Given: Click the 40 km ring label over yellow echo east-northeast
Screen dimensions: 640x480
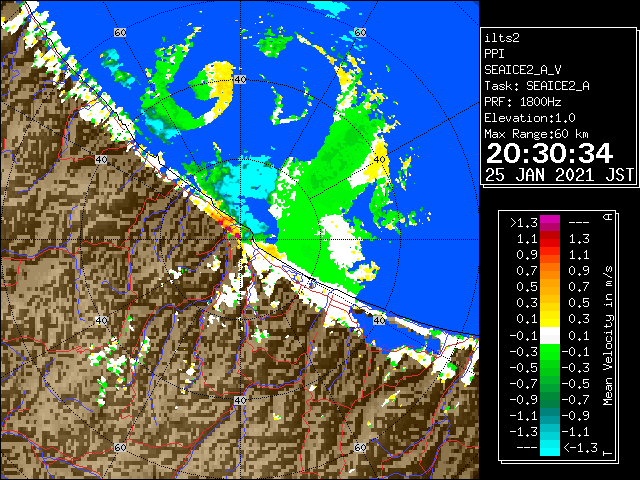Looking at the screenshot, I should [x=379, y=160].
